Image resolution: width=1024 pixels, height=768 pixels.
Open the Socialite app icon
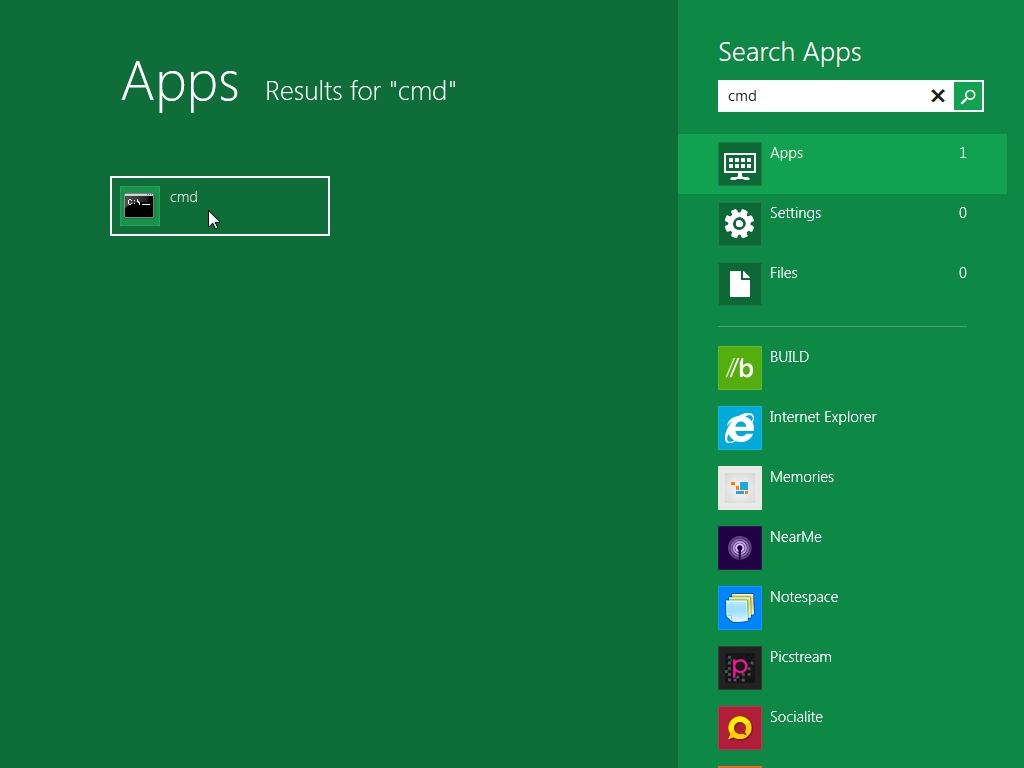tap(740, 728)
